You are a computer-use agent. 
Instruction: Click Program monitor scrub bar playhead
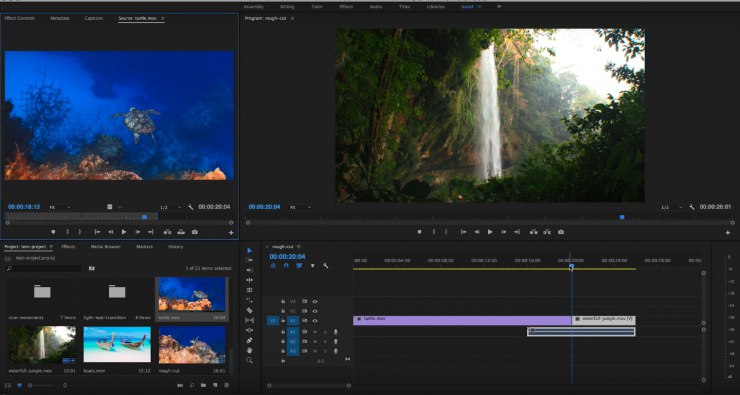tap(622, 217)
